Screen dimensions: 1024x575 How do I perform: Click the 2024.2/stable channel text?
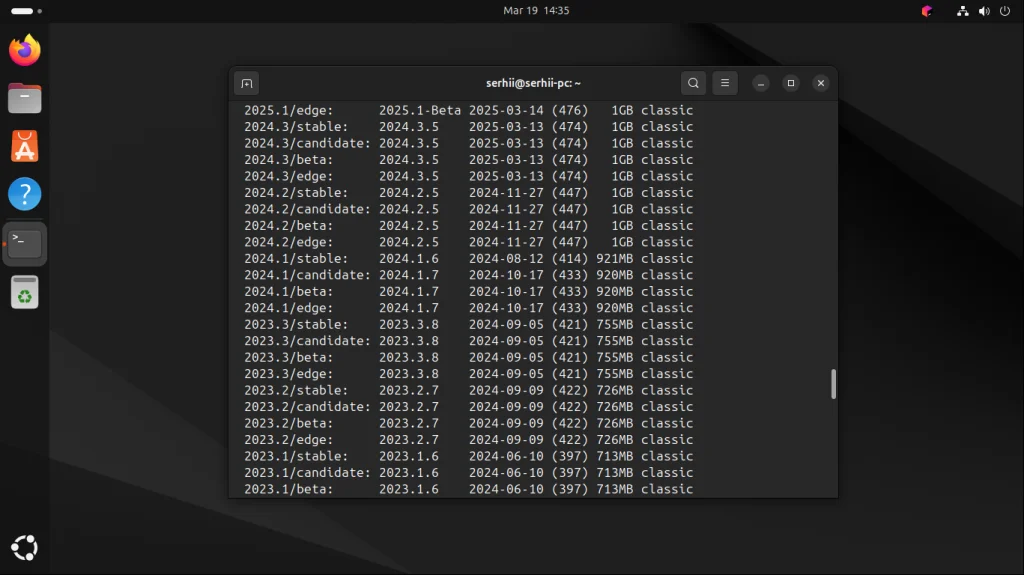point(296,193)
